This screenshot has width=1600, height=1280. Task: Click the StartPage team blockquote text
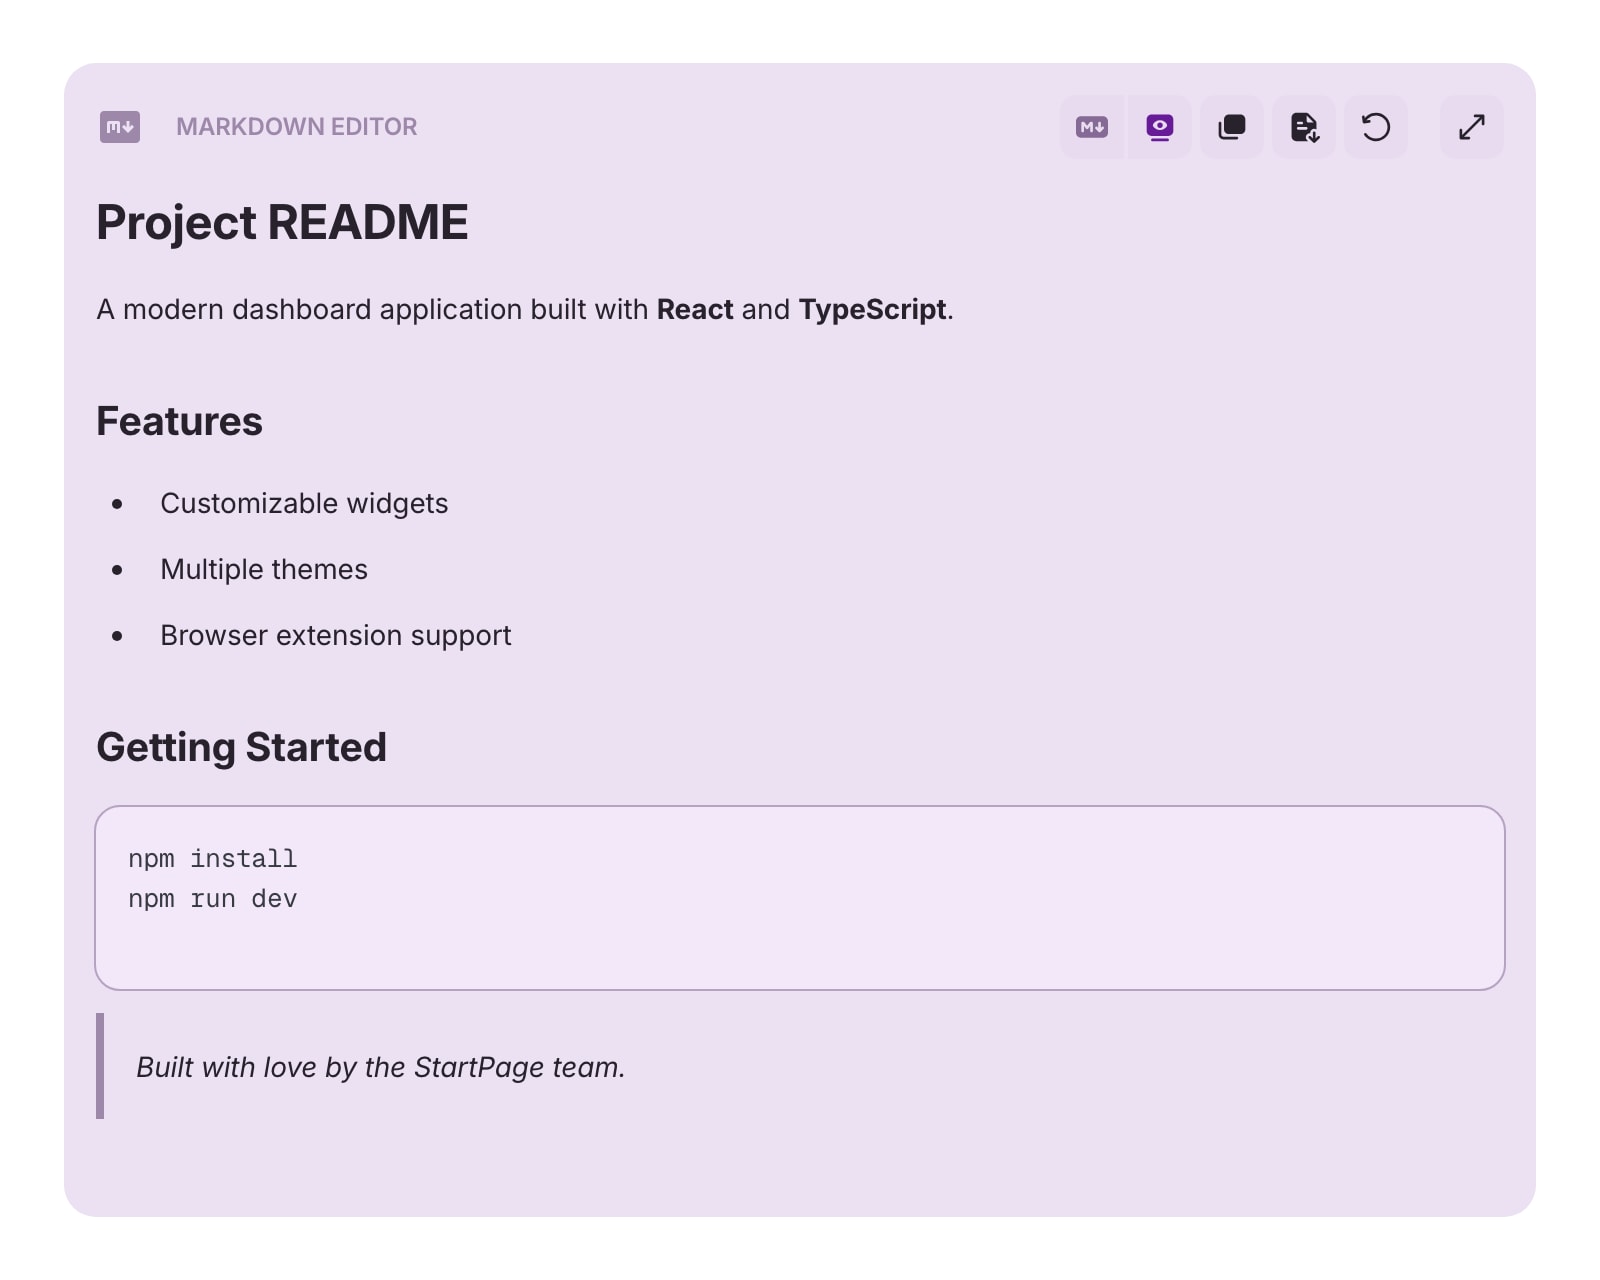pyautogui.click(x=380, y=1067)
